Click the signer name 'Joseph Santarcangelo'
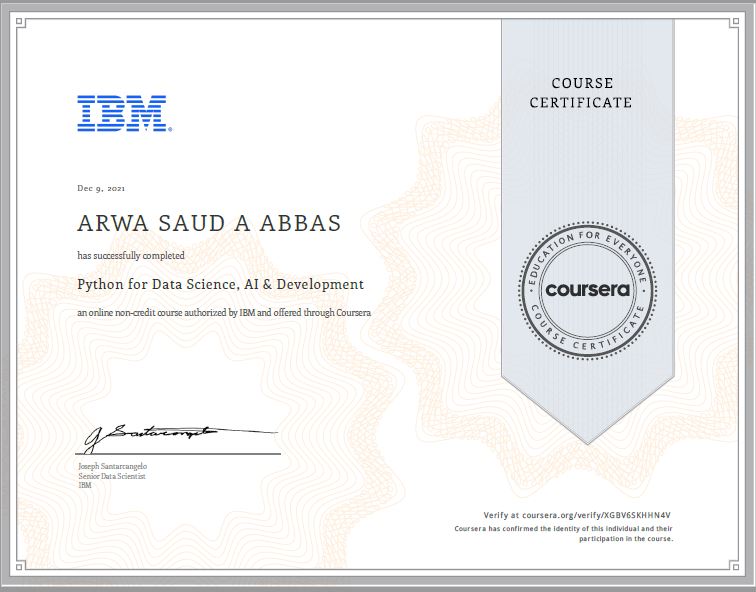This screenshot has height=592, width=756. tap(113, 466)
